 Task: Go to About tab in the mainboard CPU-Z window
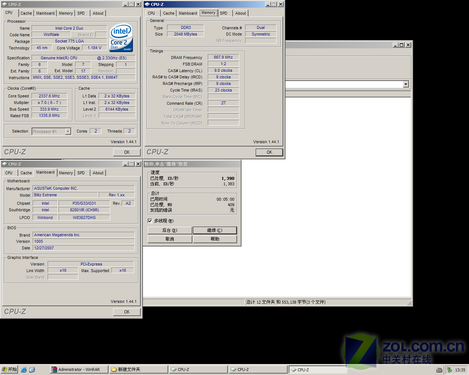tap(98, 173)
